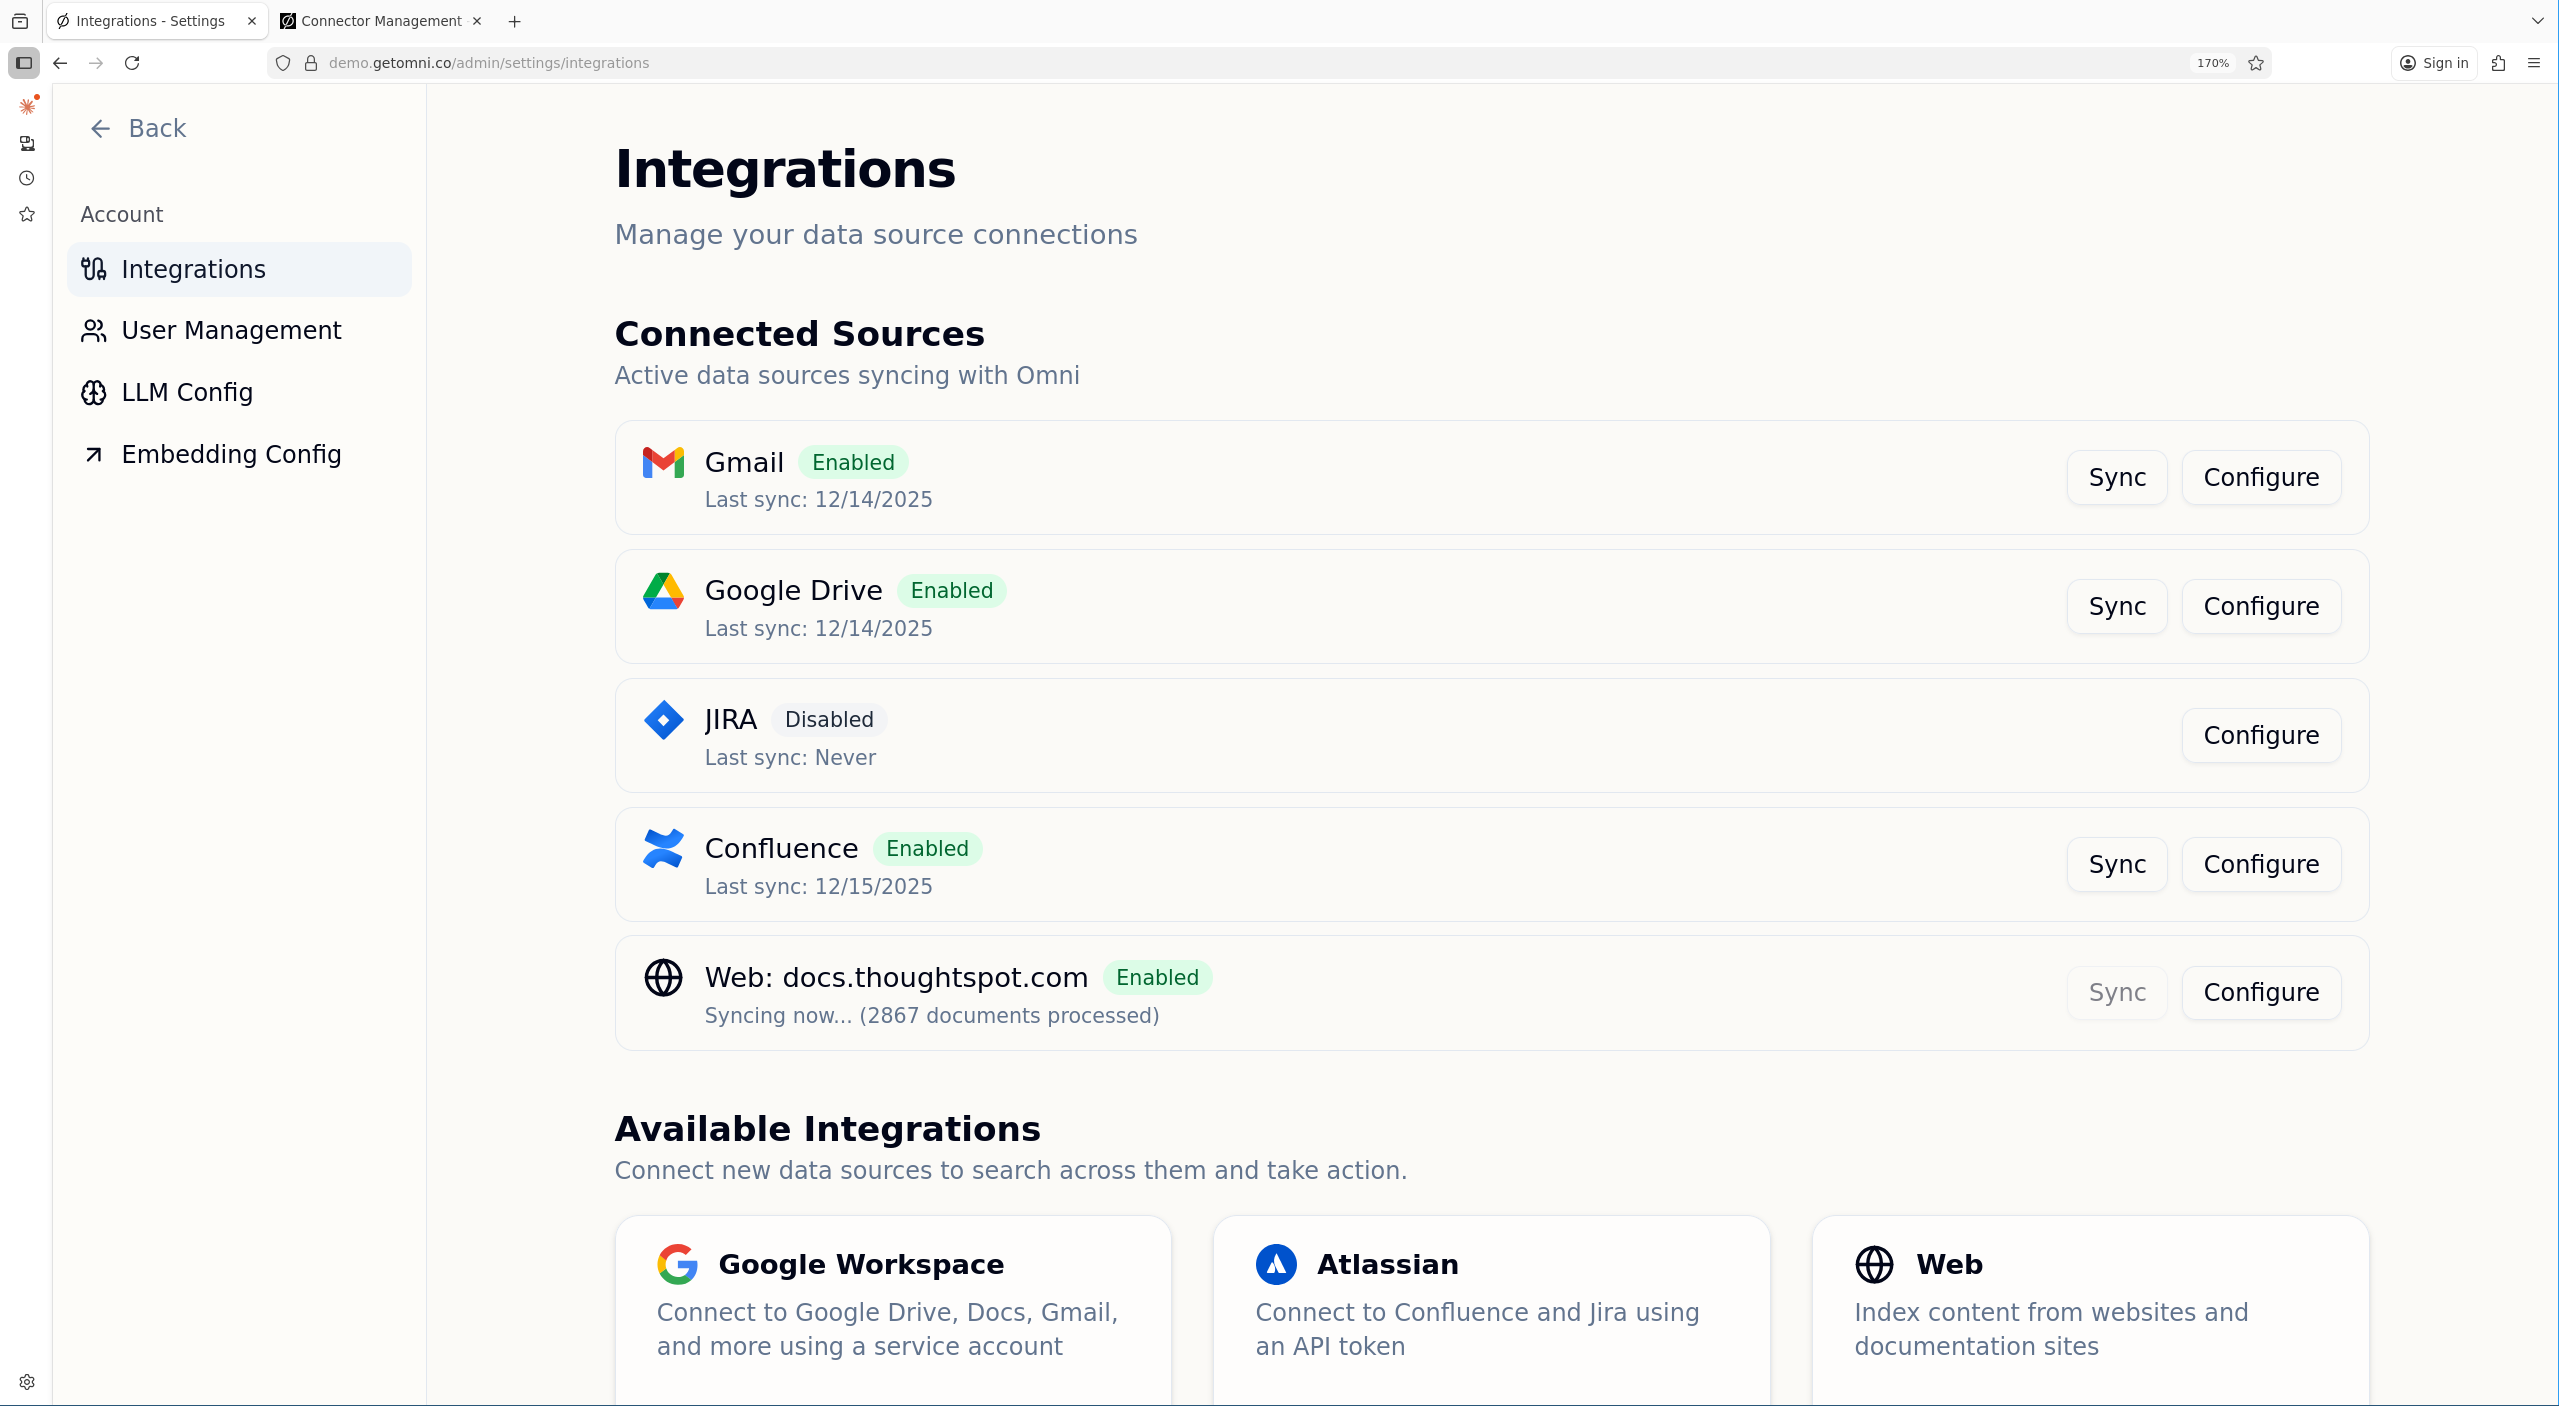Open User Management in the sidebar

[x=239, y=331]
